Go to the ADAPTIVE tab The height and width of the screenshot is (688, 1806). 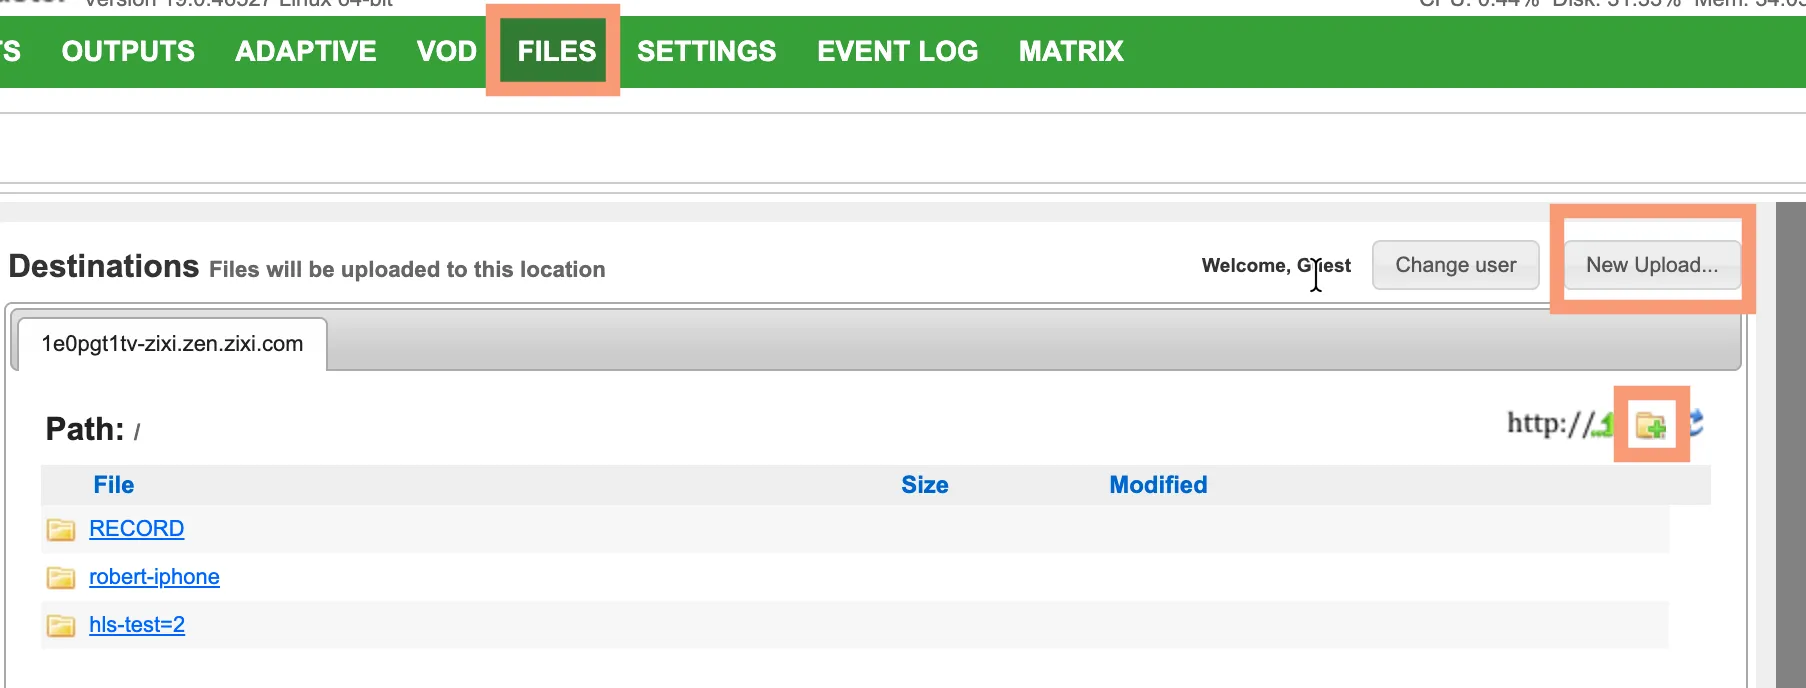click(x=306, y=51)
